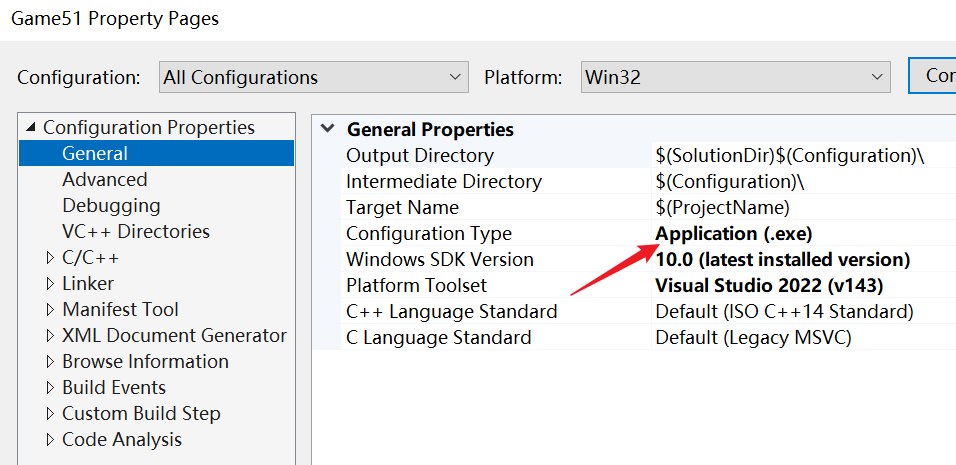Click the Target Name value field
Image resolution: width=956 pixels, height=465 pixels.
(x=722, y=208)
